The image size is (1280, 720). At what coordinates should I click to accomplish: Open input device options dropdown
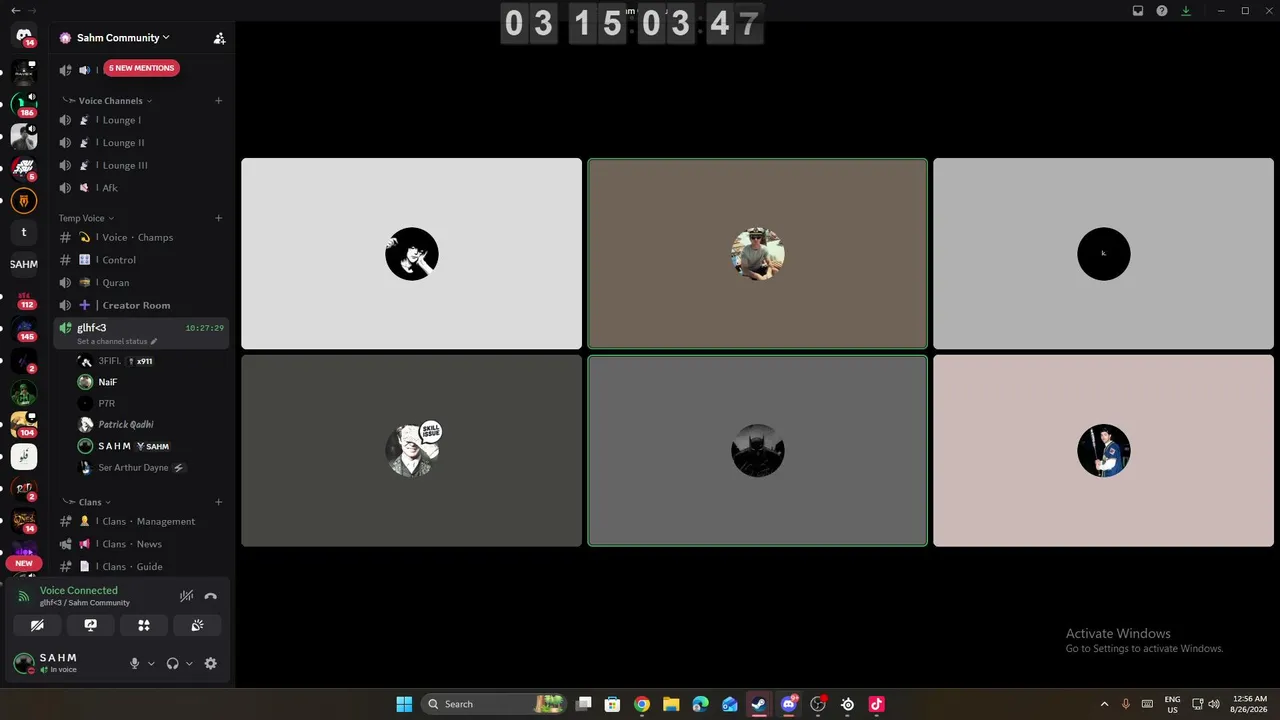[151, 663]
